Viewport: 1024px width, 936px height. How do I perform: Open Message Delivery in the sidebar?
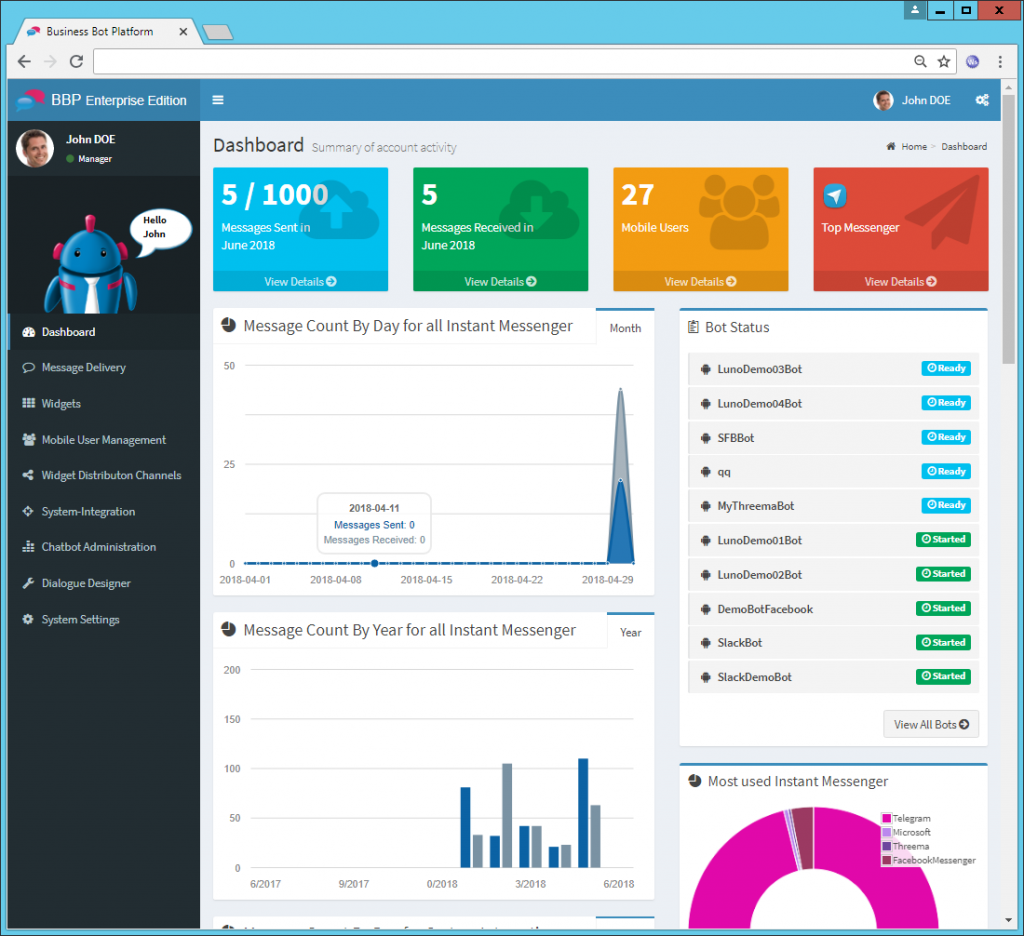104,368
